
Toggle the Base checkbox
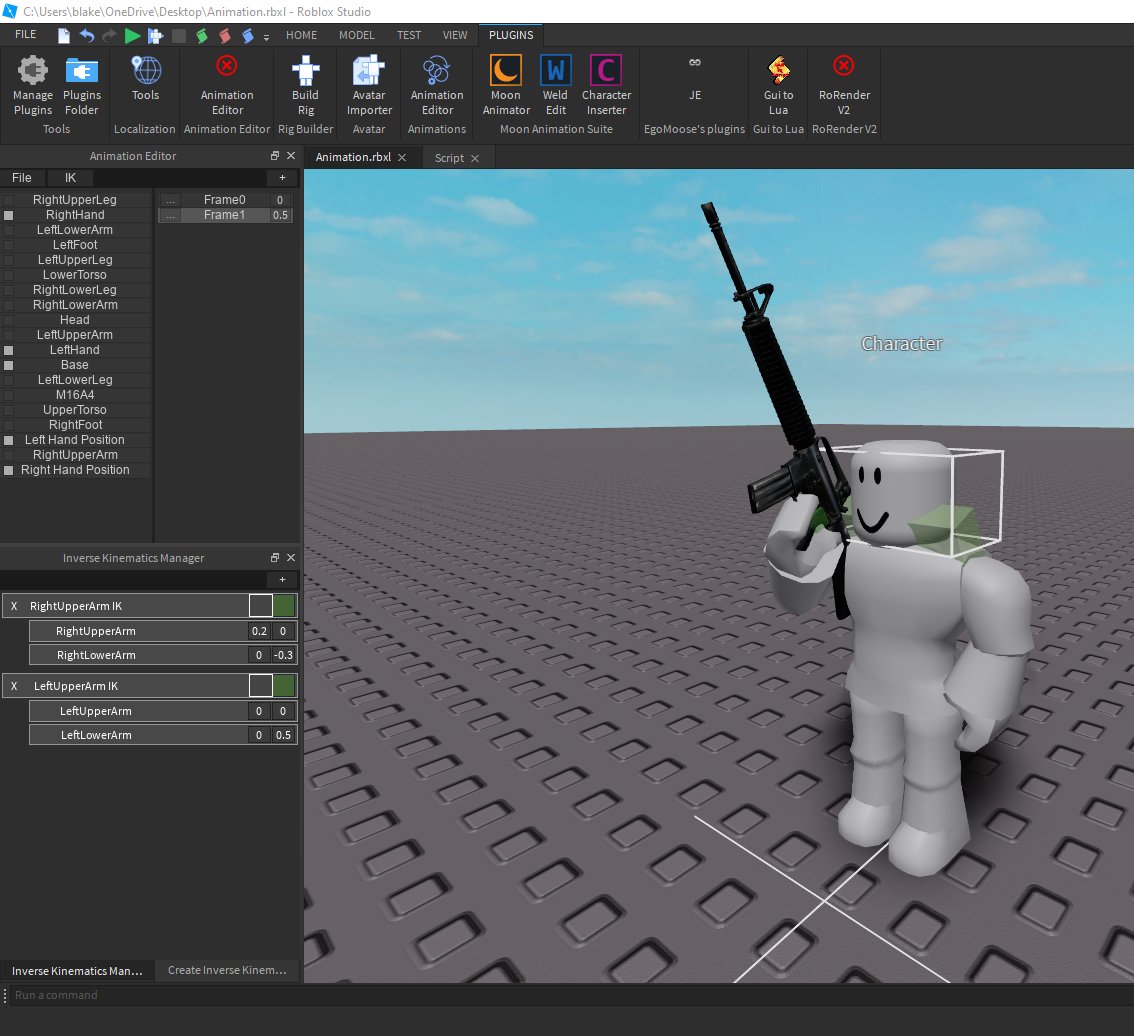coord(9,365)
